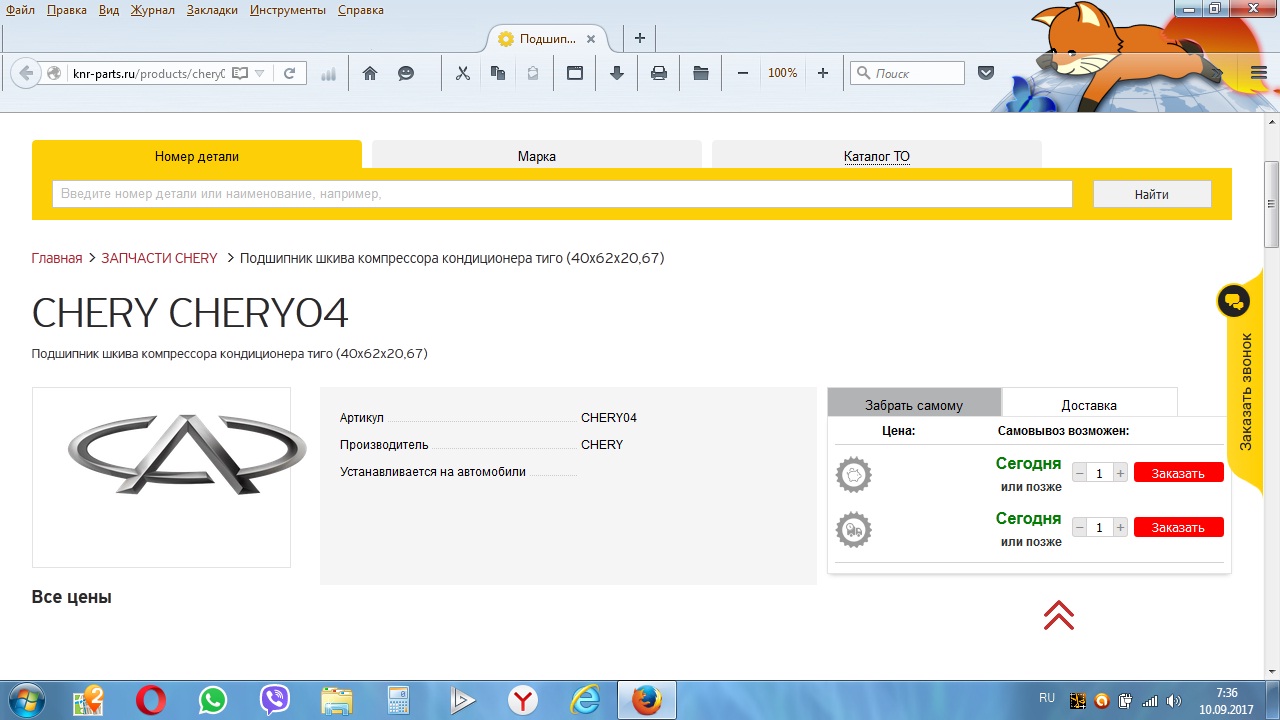Open the Правка menu
Viewport: 1280px width, 720px height.
coord(66,10)
